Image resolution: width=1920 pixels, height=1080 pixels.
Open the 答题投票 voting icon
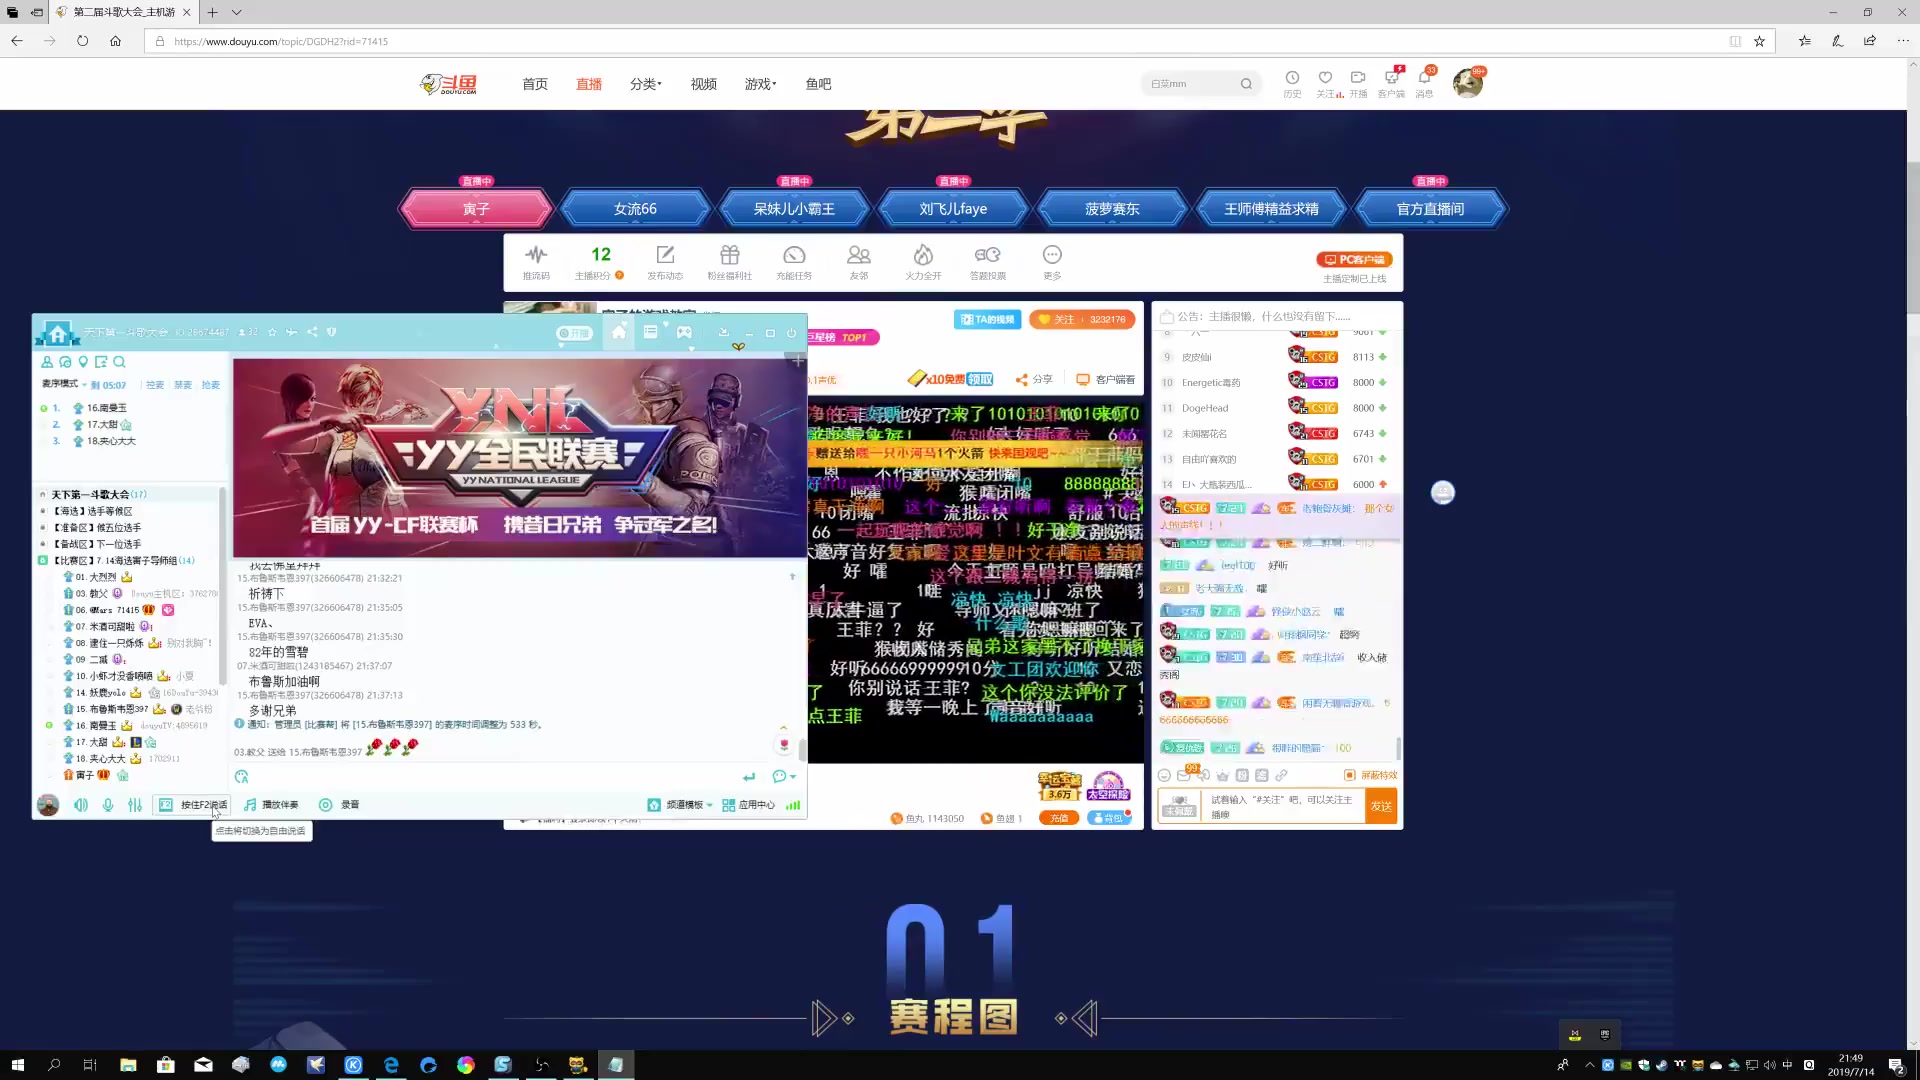(x=988, y=262)
